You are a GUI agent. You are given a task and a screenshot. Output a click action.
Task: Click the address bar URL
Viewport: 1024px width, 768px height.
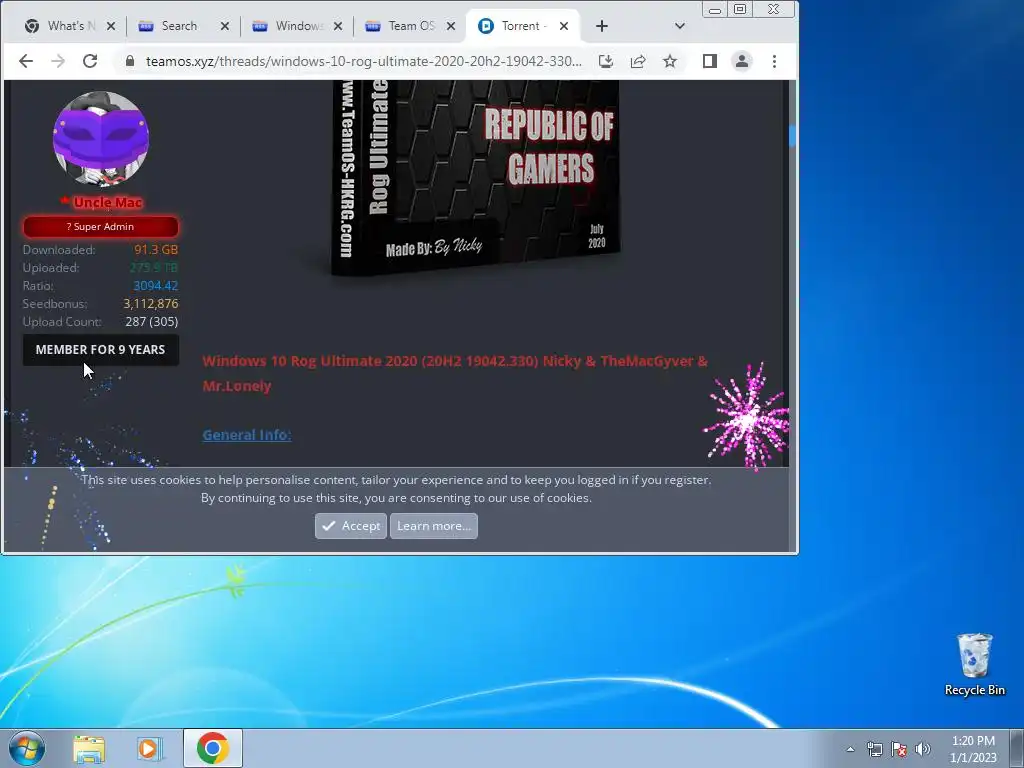[364, 61]
